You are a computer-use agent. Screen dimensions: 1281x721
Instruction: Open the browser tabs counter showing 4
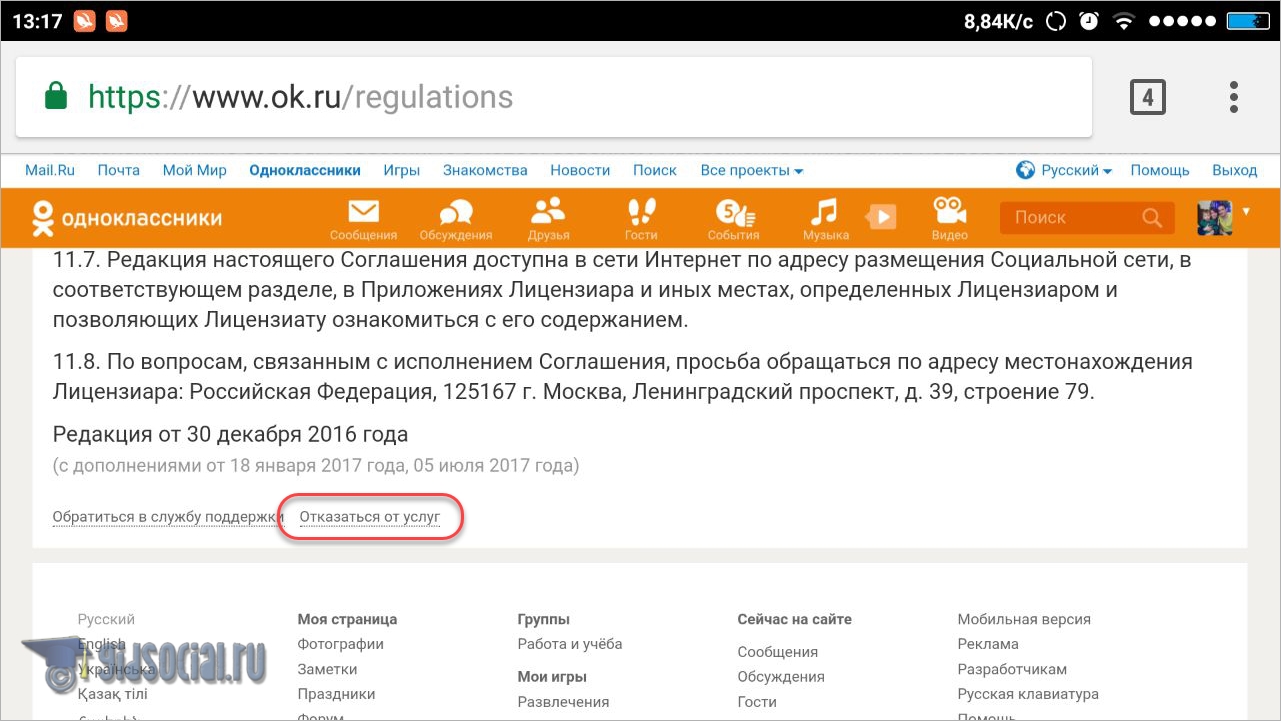click(1148, 97)
